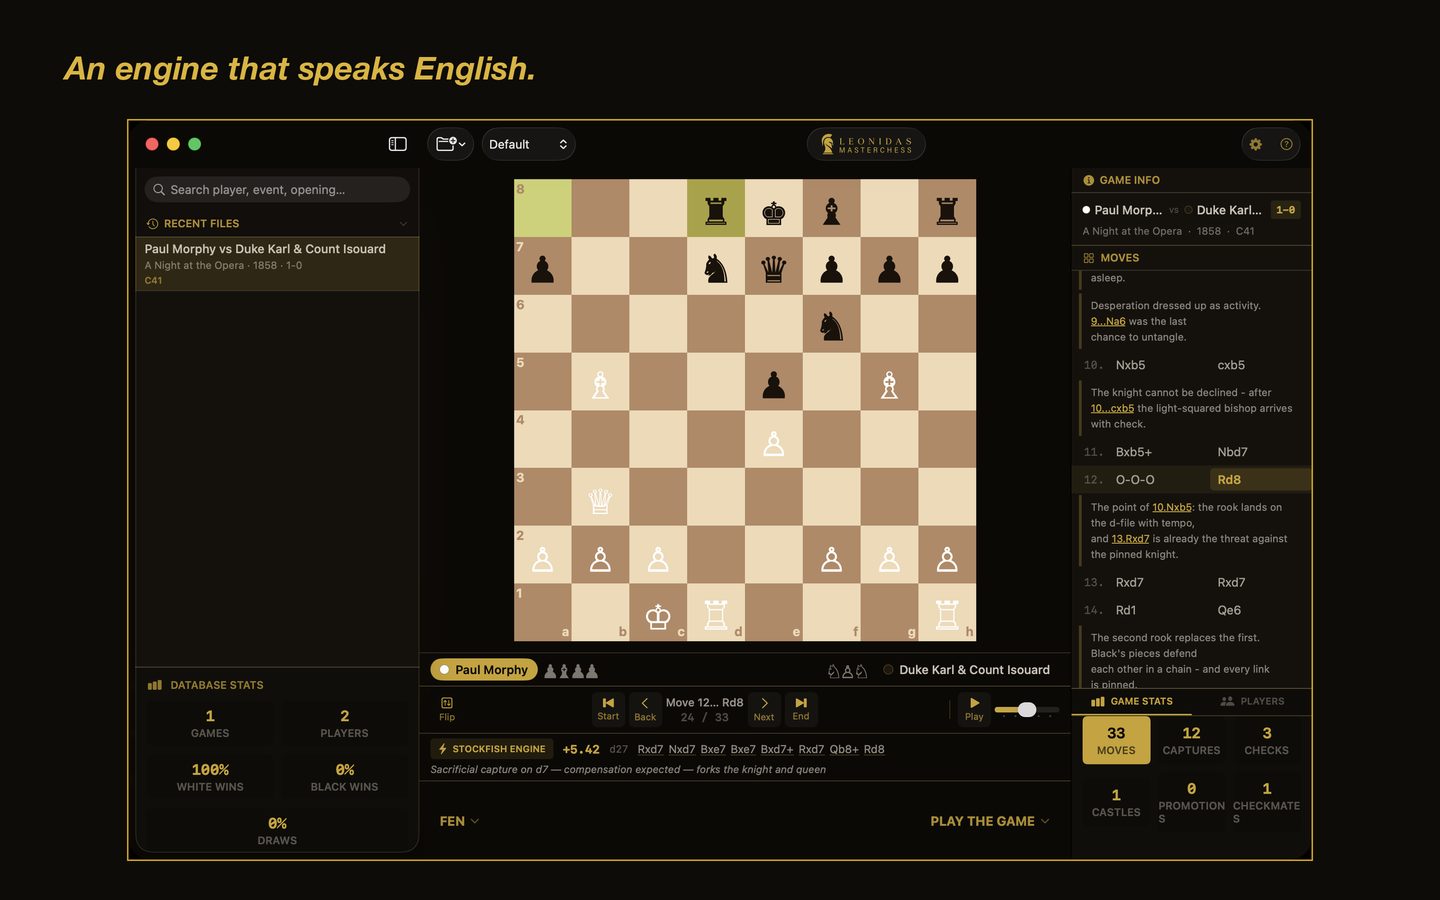
Task: Click the black knight on f6
Action: point(831,325)
